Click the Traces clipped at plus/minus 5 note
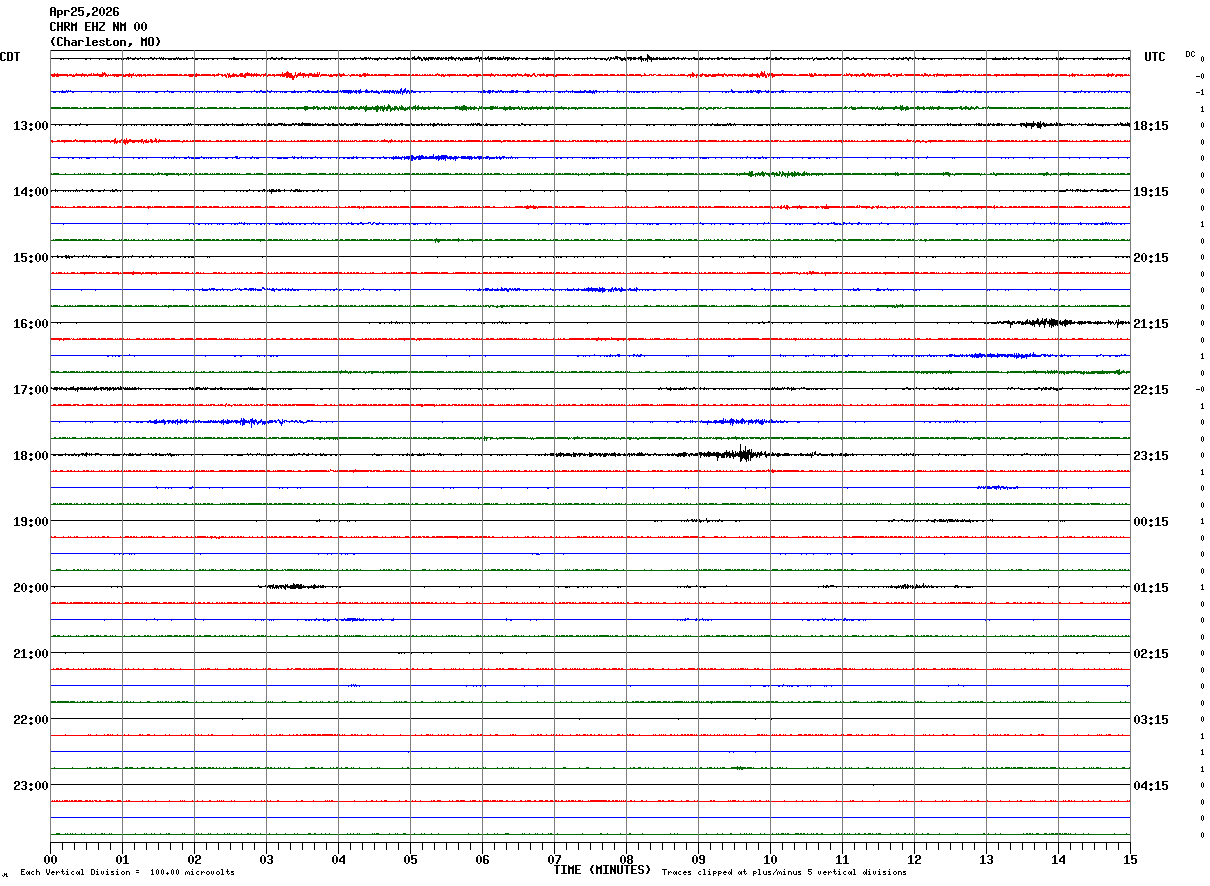Viewport: 1210px width, 886px height. [x=784, y=873]
